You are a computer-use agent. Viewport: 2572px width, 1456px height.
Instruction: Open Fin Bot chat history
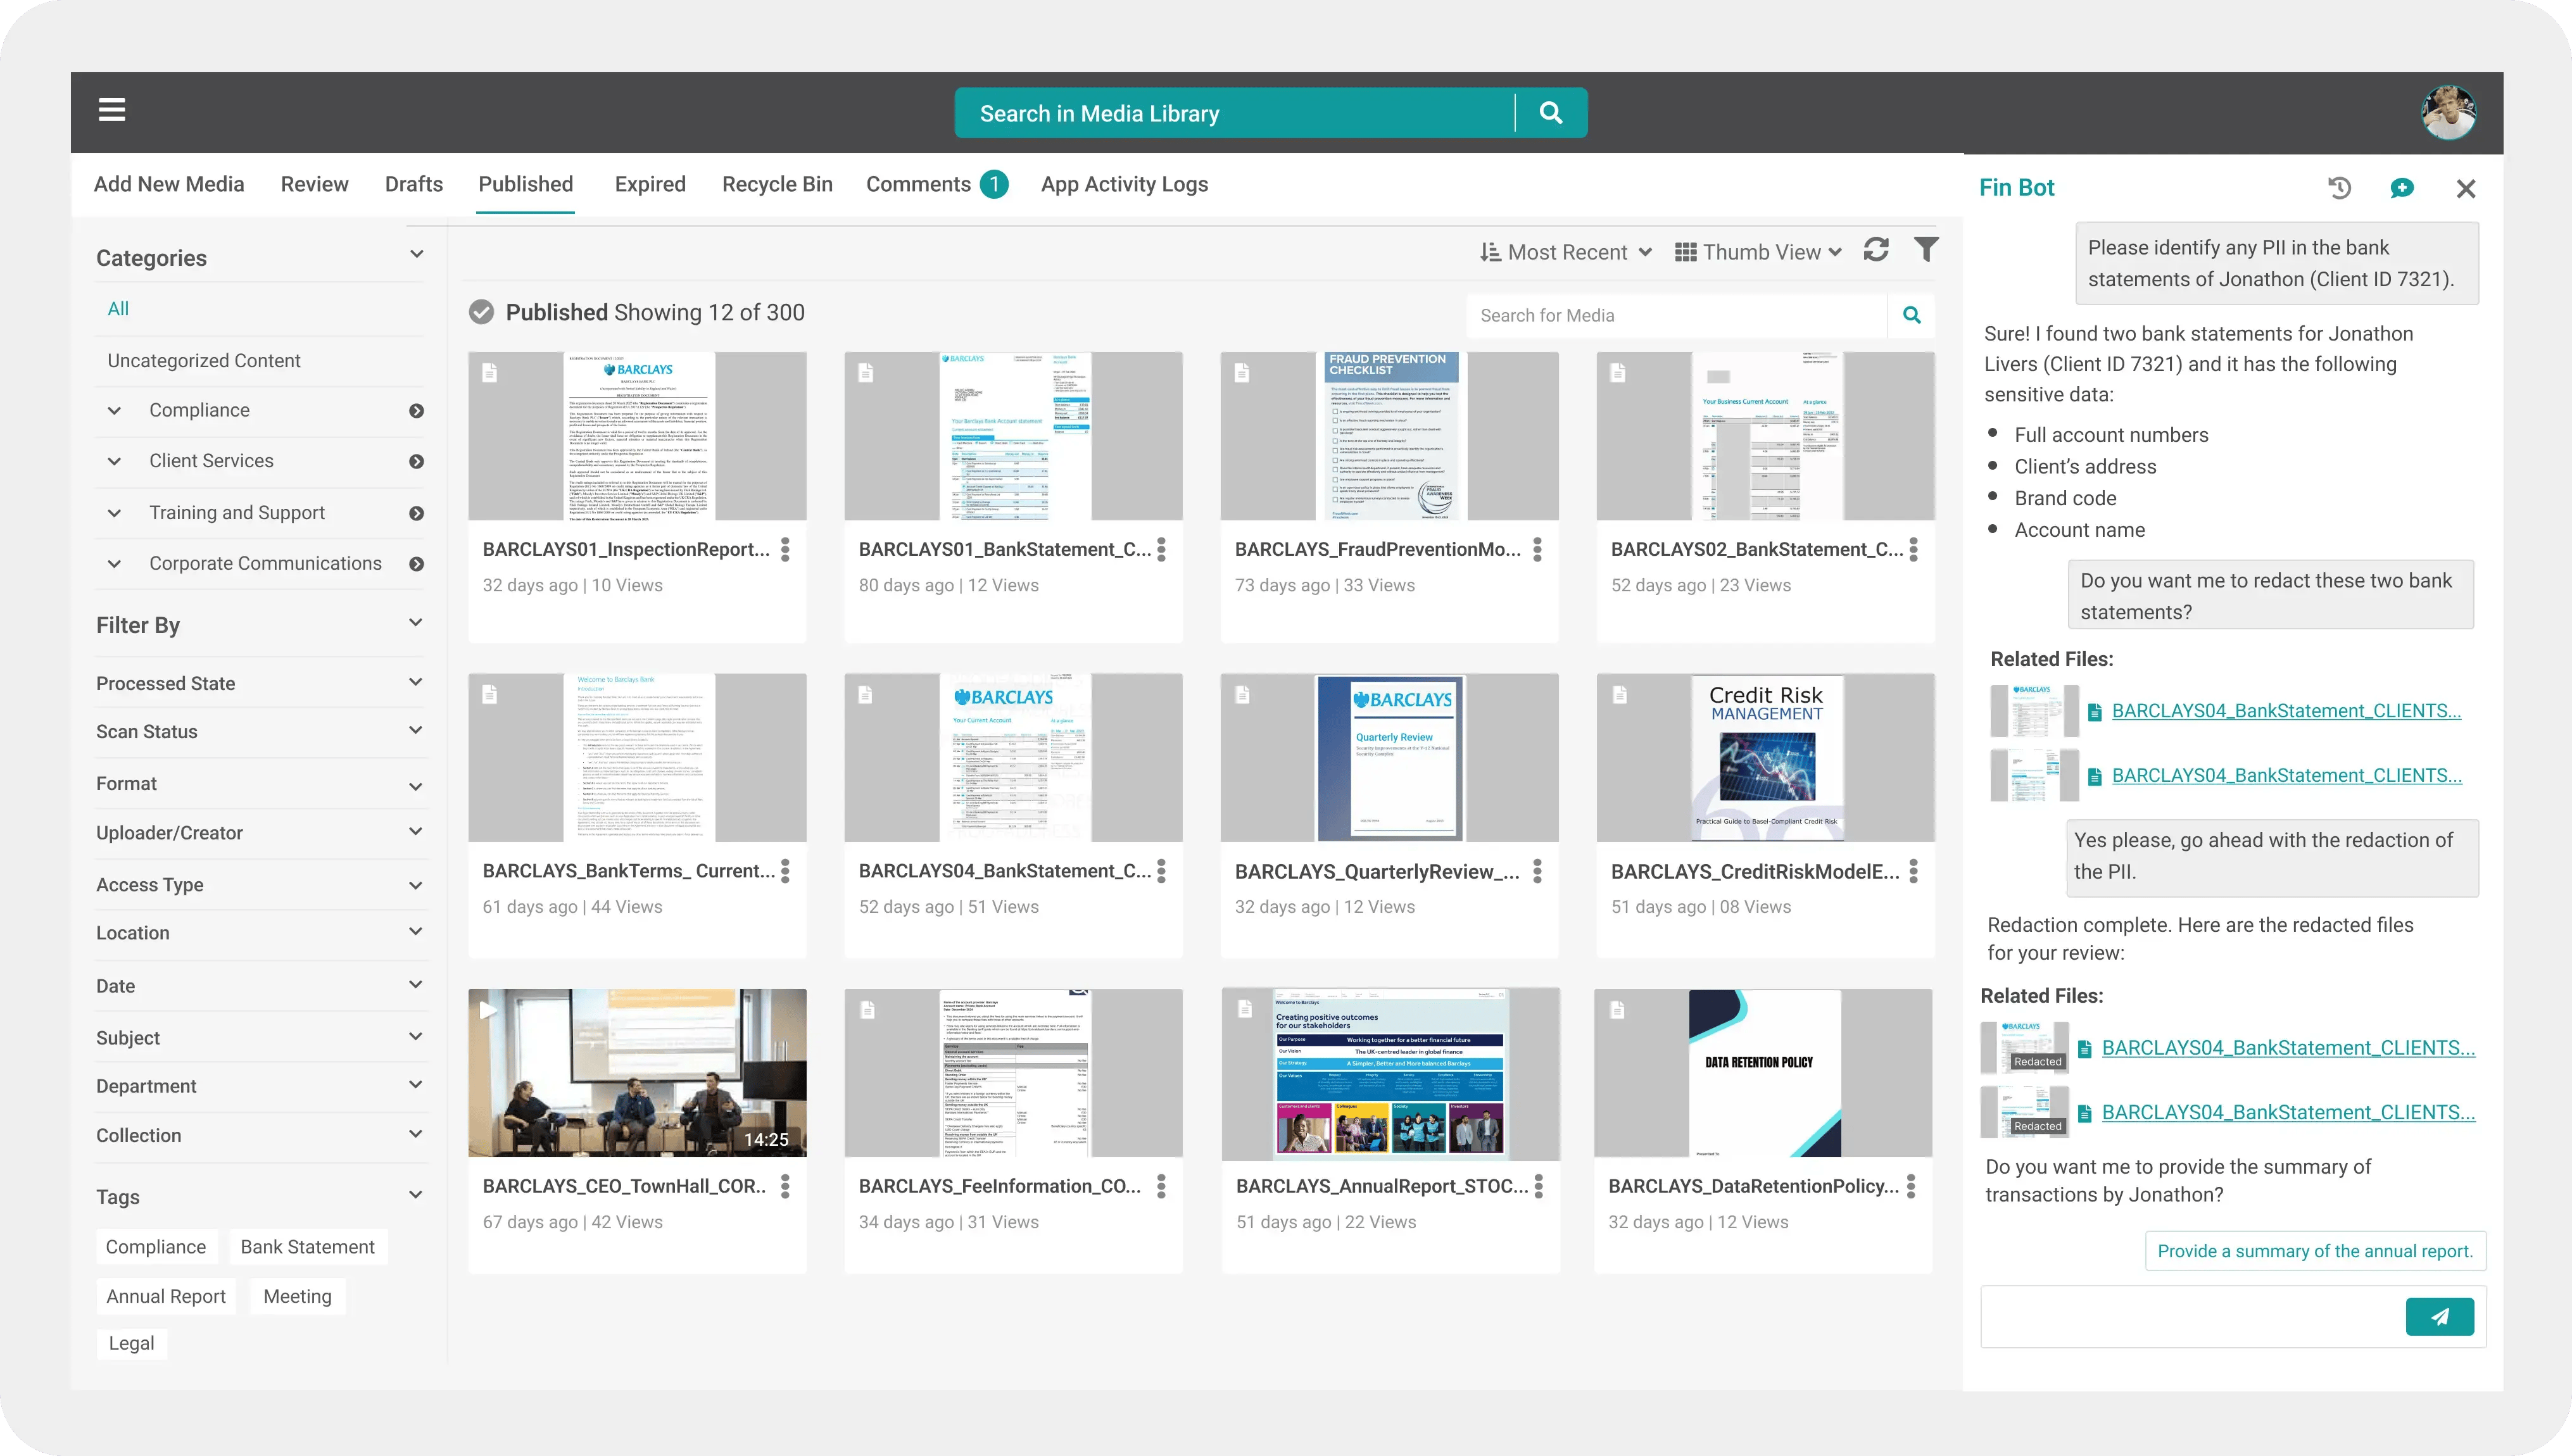(x=2339, y=188)
